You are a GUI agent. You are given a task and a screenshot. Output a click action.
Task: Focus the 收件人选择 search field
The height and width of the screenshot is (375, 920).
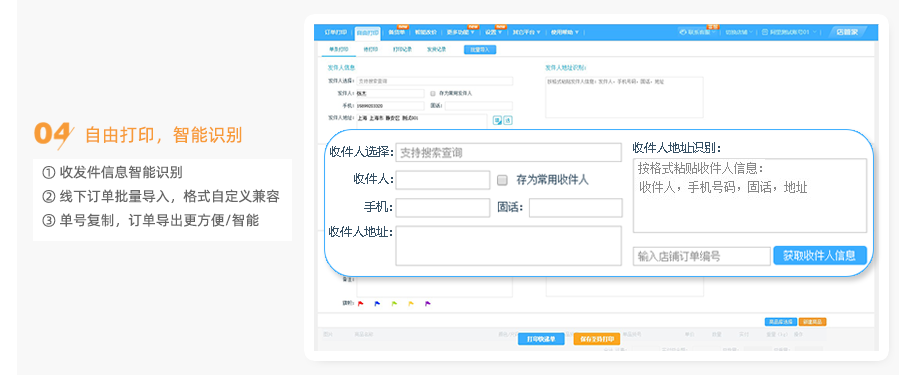click(x=508, y=153)
